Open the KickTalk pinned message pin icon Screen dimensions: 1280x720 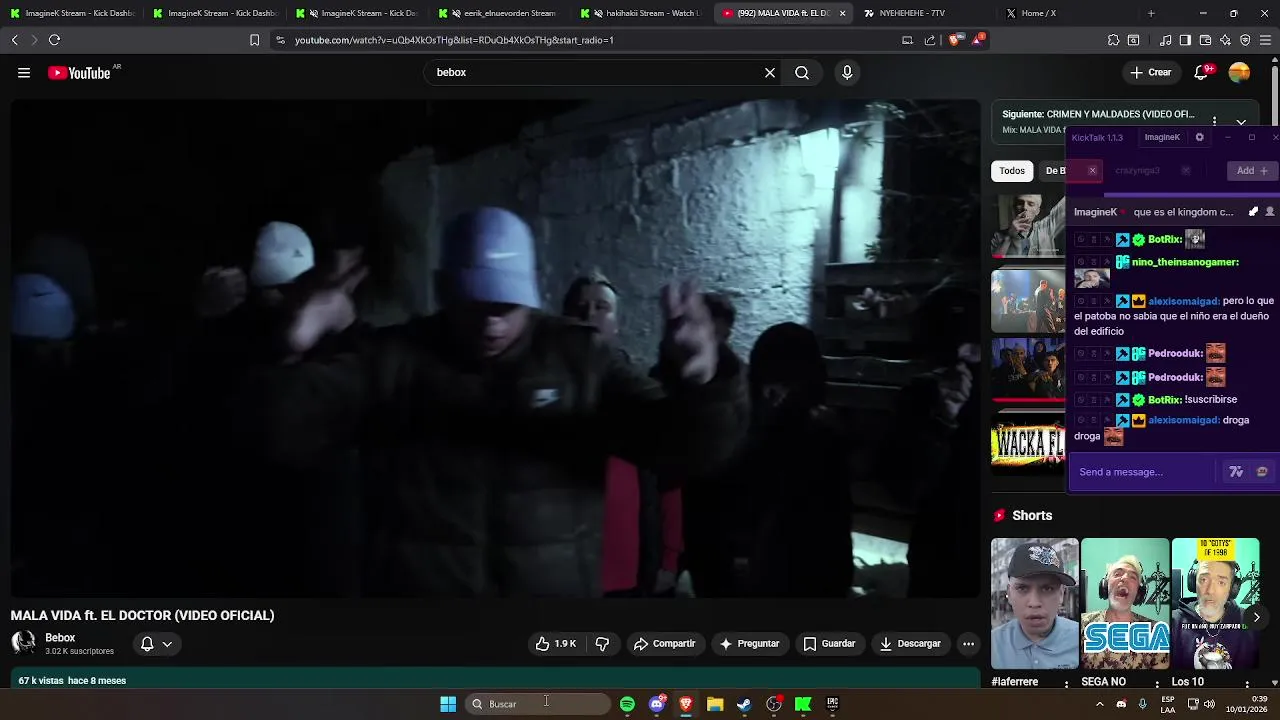(1254, 212)
